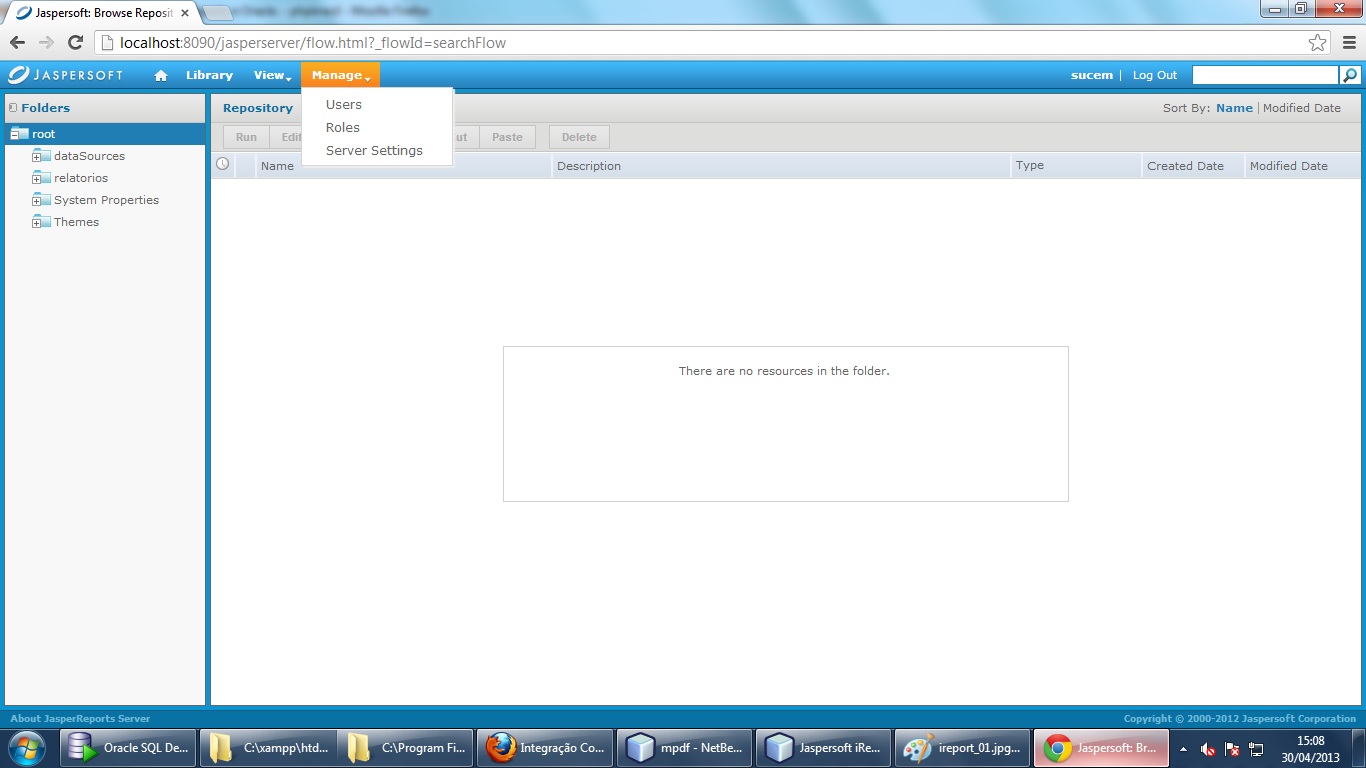Expand the Themes folder node
Viewport: 1366px width, 768px height.
(36, 223)
